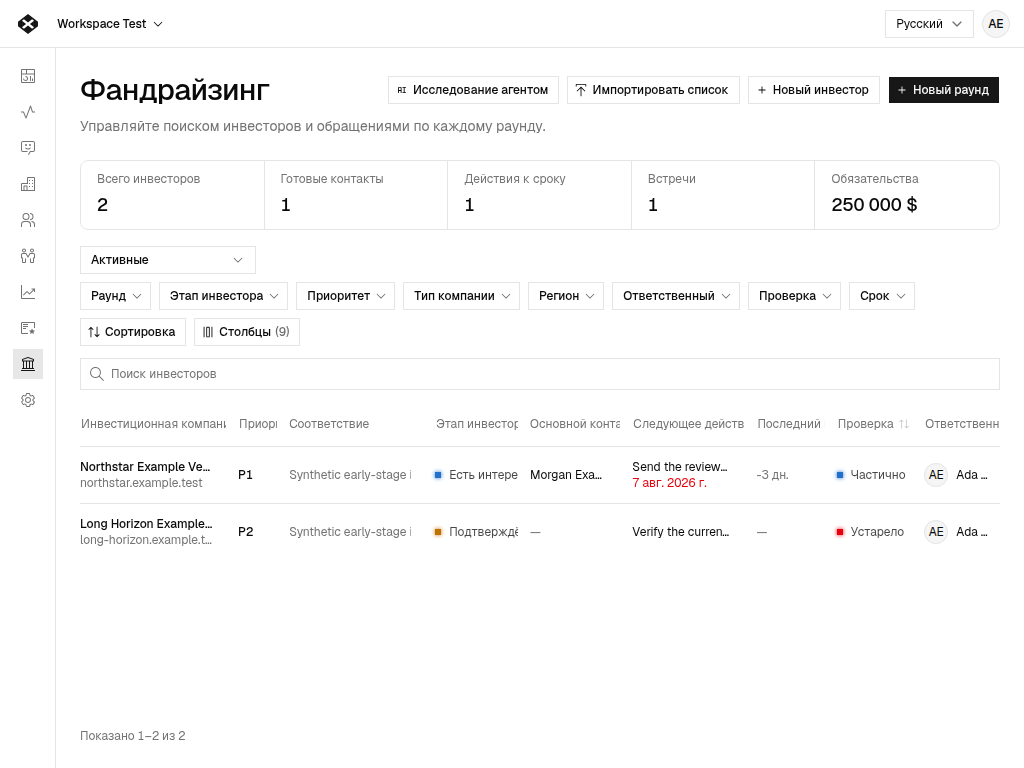The width and height of the screenshot is (1024, 768).
Task: Click the Send the review... action cell
Action: pos(680,466)
